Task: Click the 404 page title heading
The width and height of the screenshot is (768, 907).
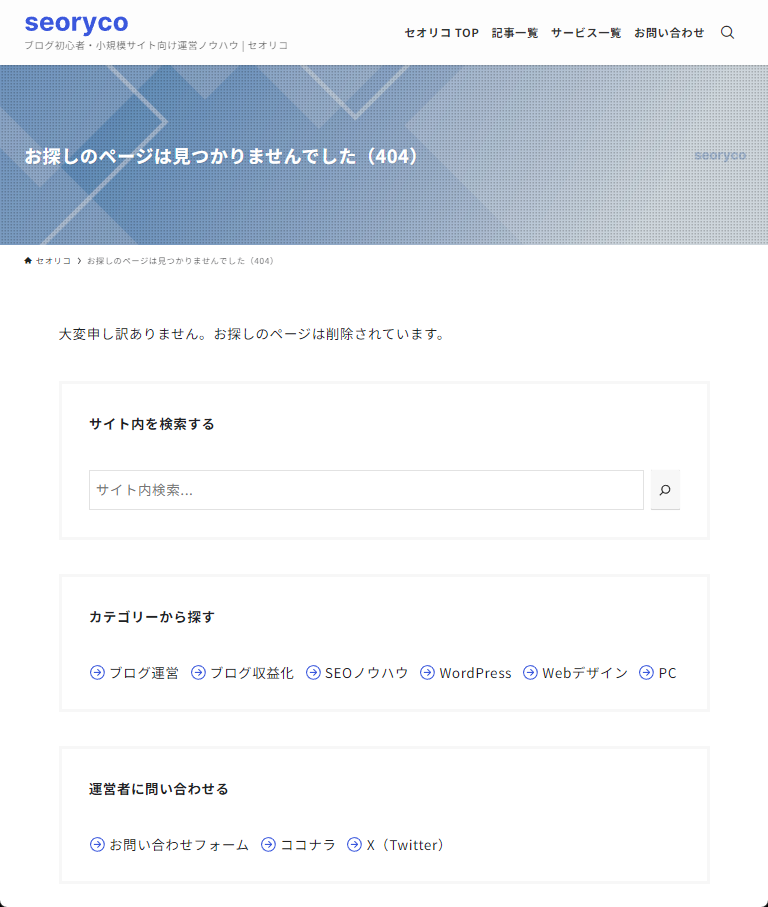Action: [220, 156]
